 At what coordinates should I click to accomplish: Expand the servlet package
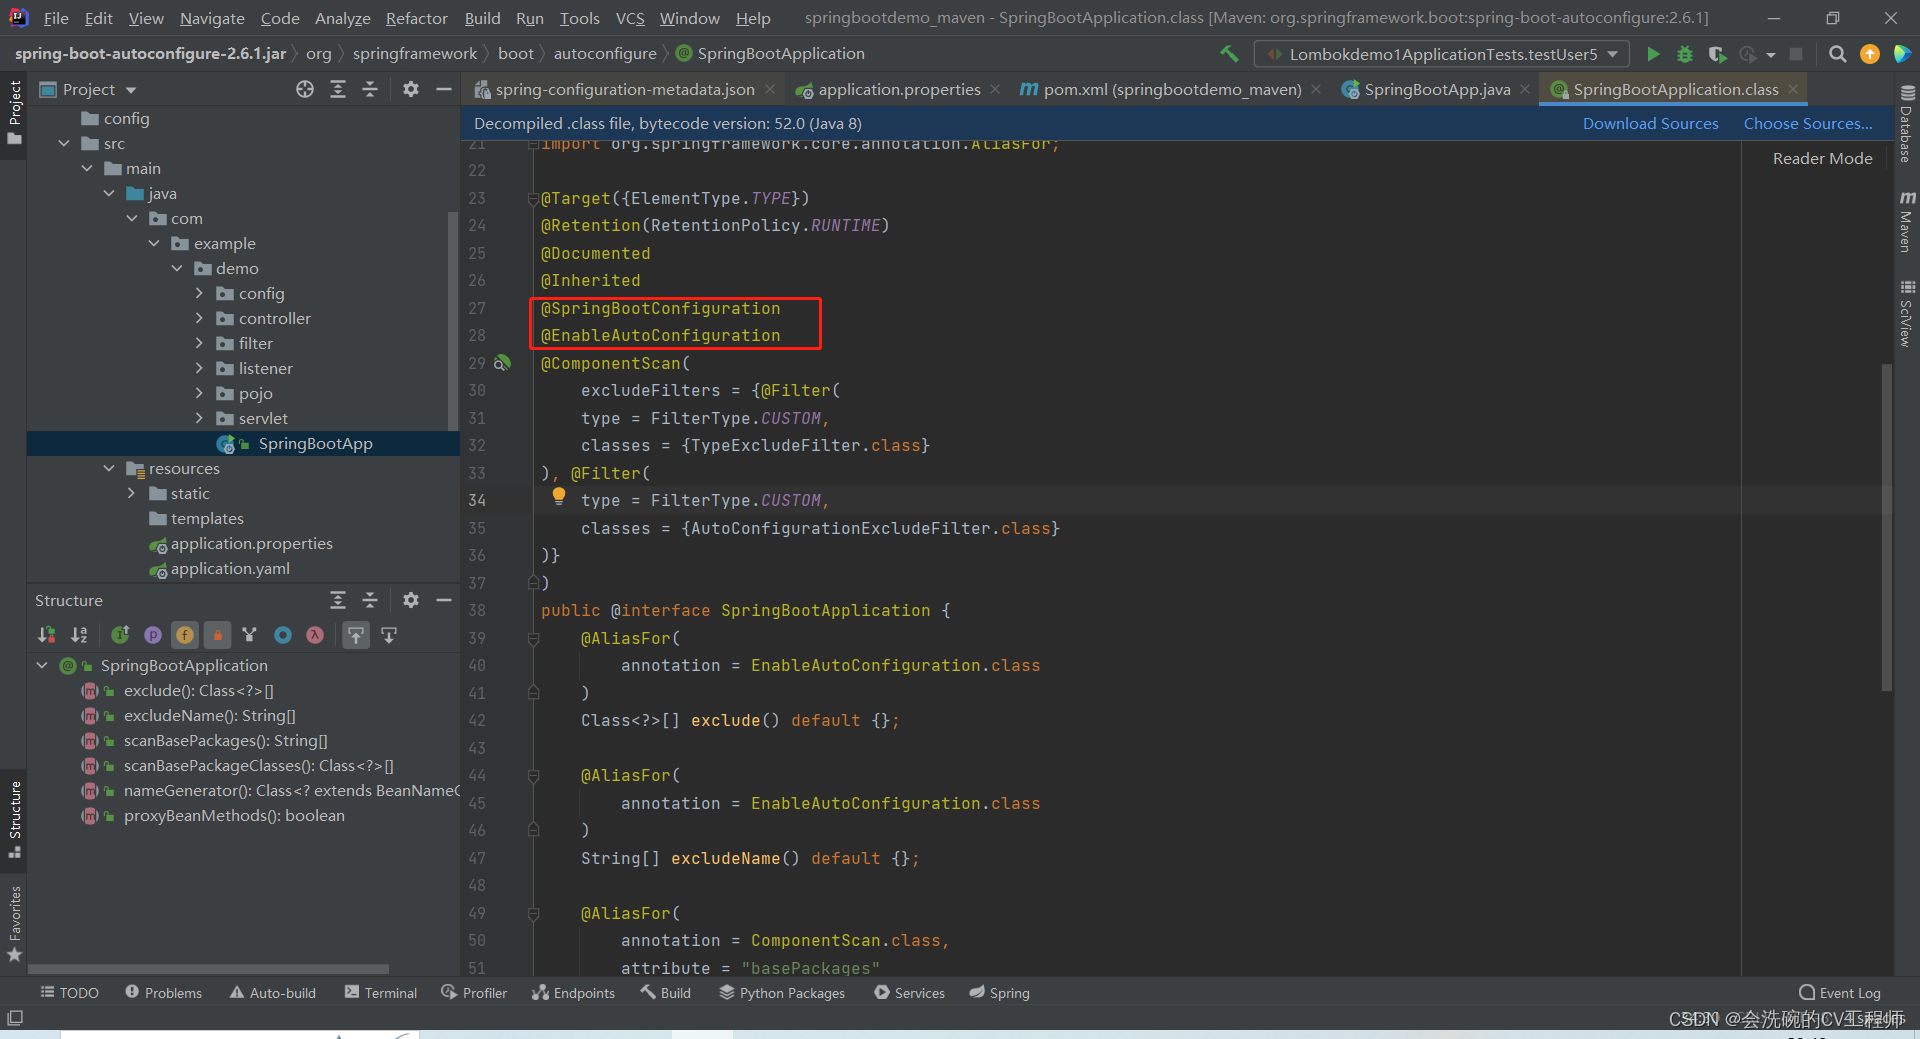(199, 418)
